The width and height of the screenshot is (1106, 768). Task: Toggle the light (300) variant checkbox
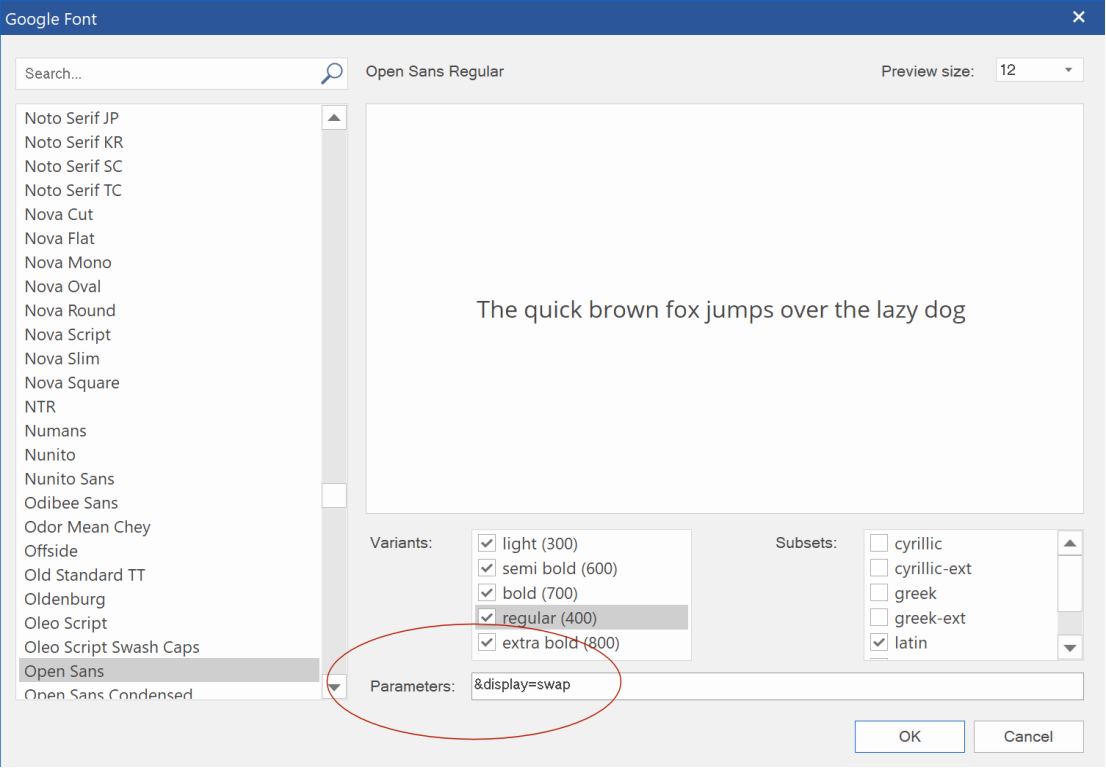tap(487, 543)
